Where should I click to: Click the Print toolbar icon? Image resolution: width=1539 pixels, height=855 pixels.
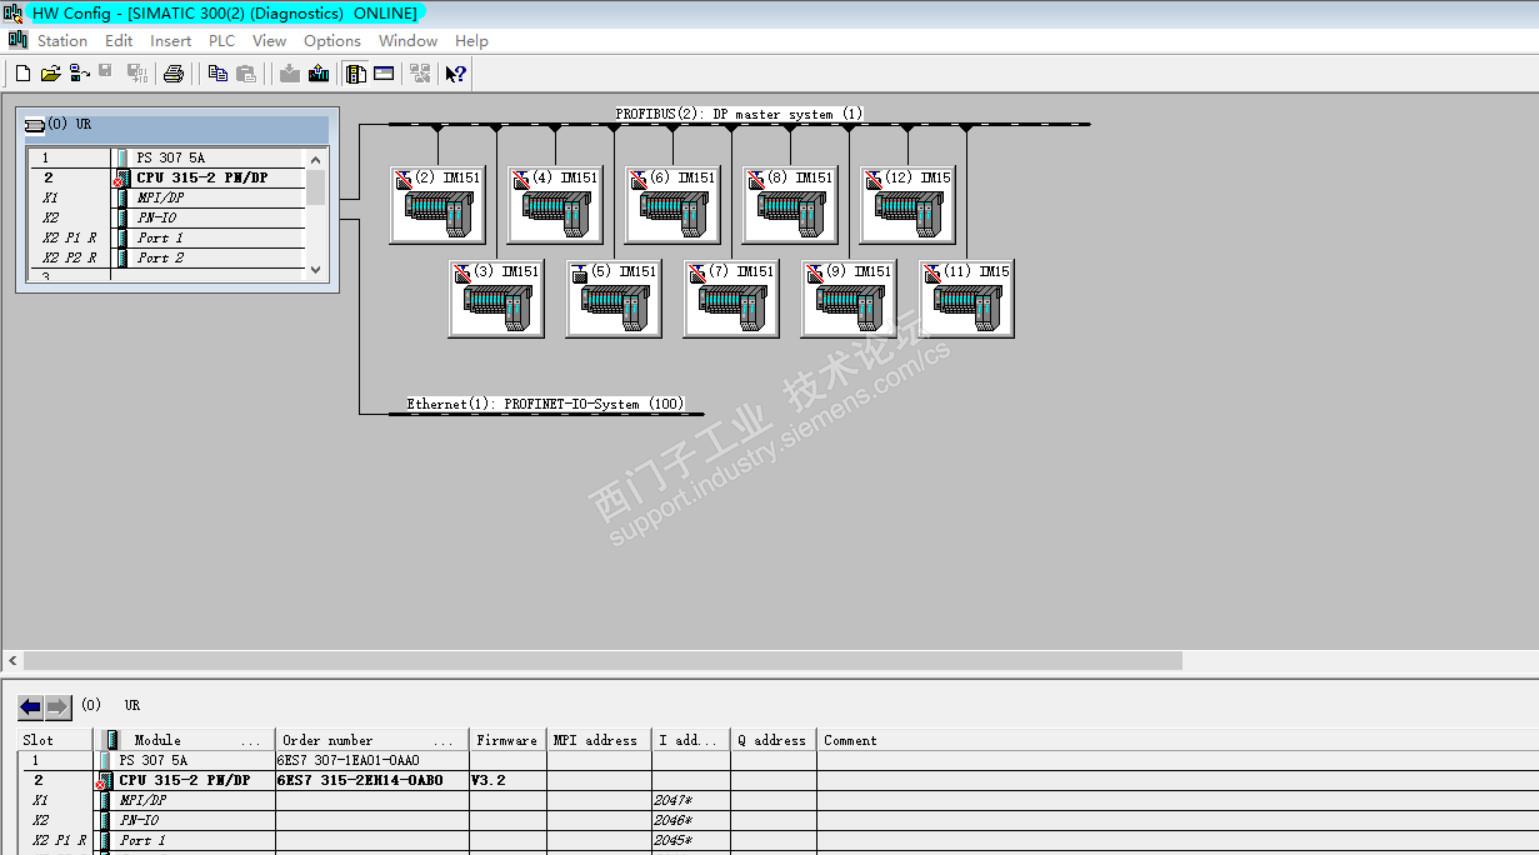pyautogui.click(x=174, y=73)
